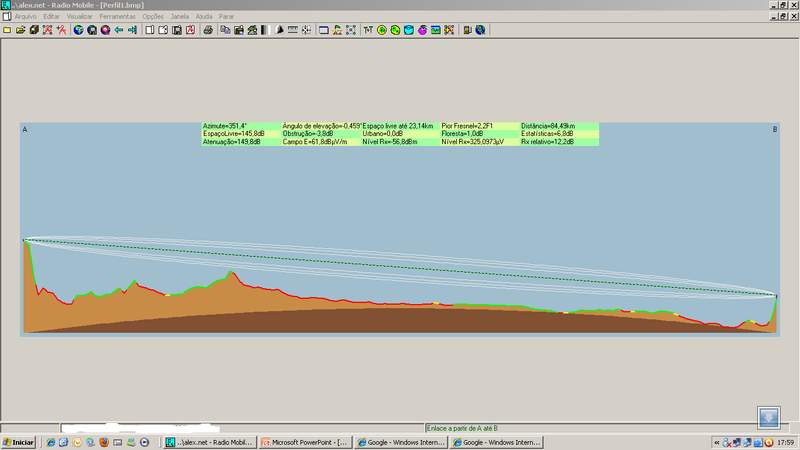Click the Parar menu item
800x450 pixels.
227,17
